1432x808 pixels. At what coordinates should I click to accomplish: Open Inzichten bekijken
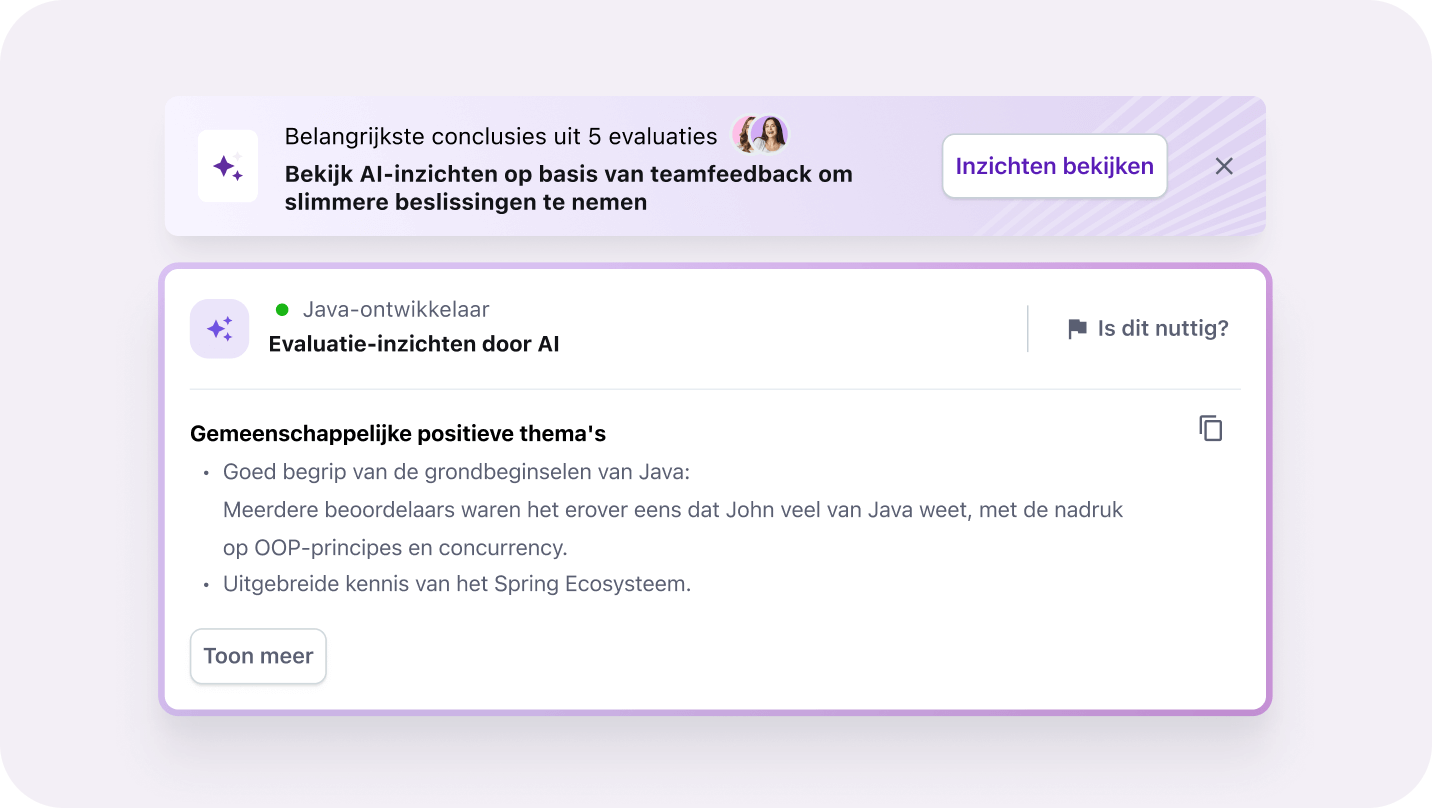point(1054,166)
